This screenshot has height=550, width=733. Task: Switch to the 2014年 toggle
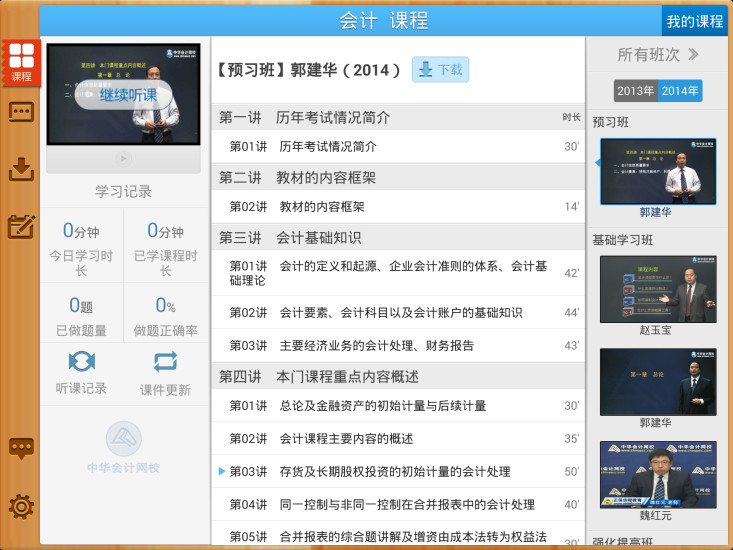tap(680, 91)
